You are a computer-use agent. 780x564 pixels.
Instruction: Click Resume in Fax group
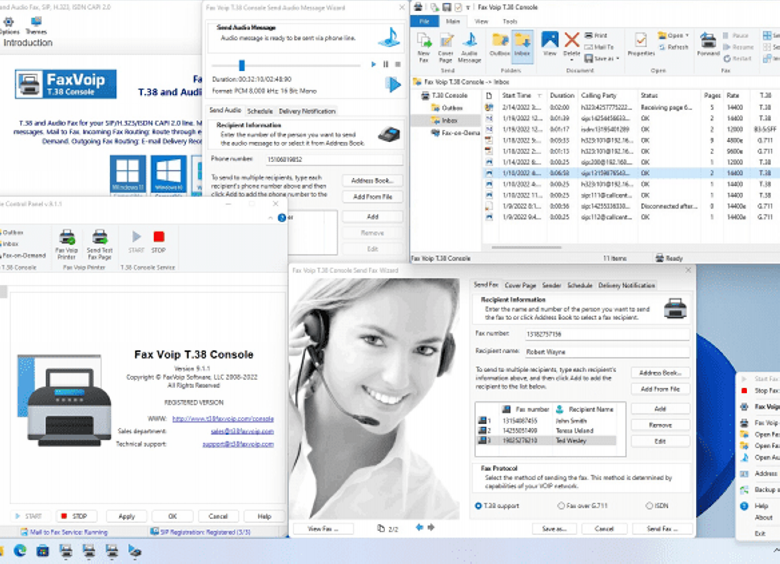738,47
